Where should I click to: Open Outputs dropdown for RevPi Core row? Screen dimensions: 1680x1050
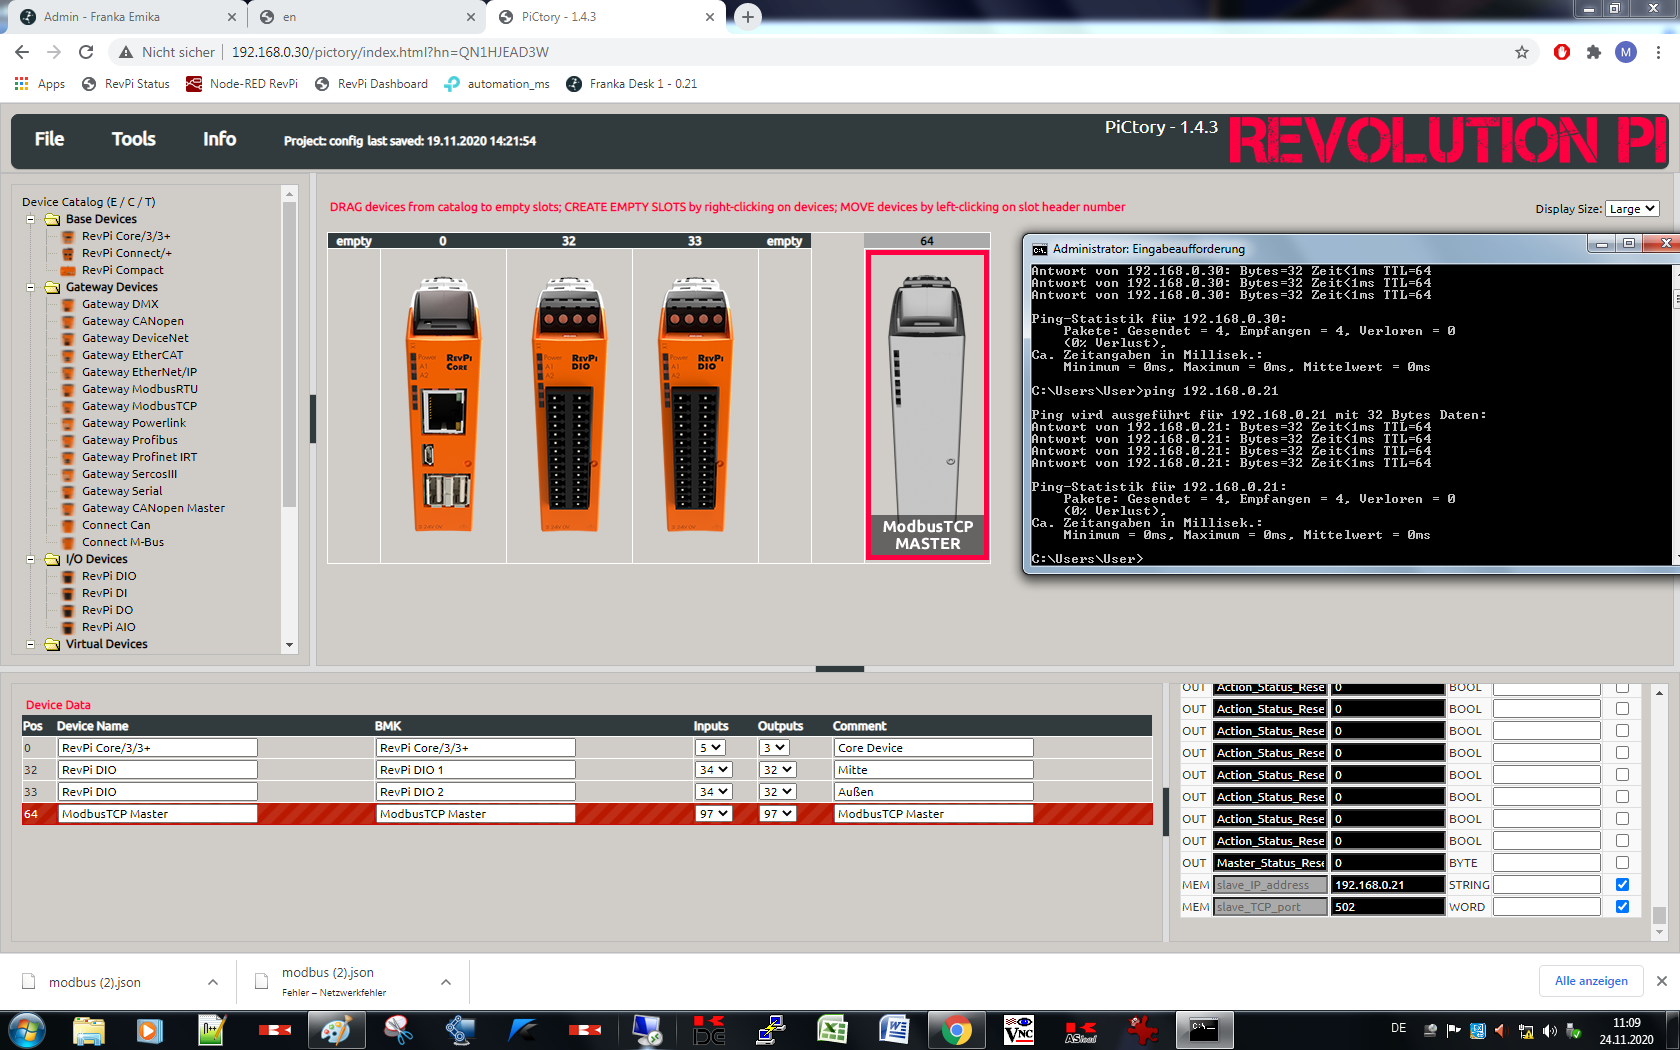pyautogui.click(x=775, y=748)
